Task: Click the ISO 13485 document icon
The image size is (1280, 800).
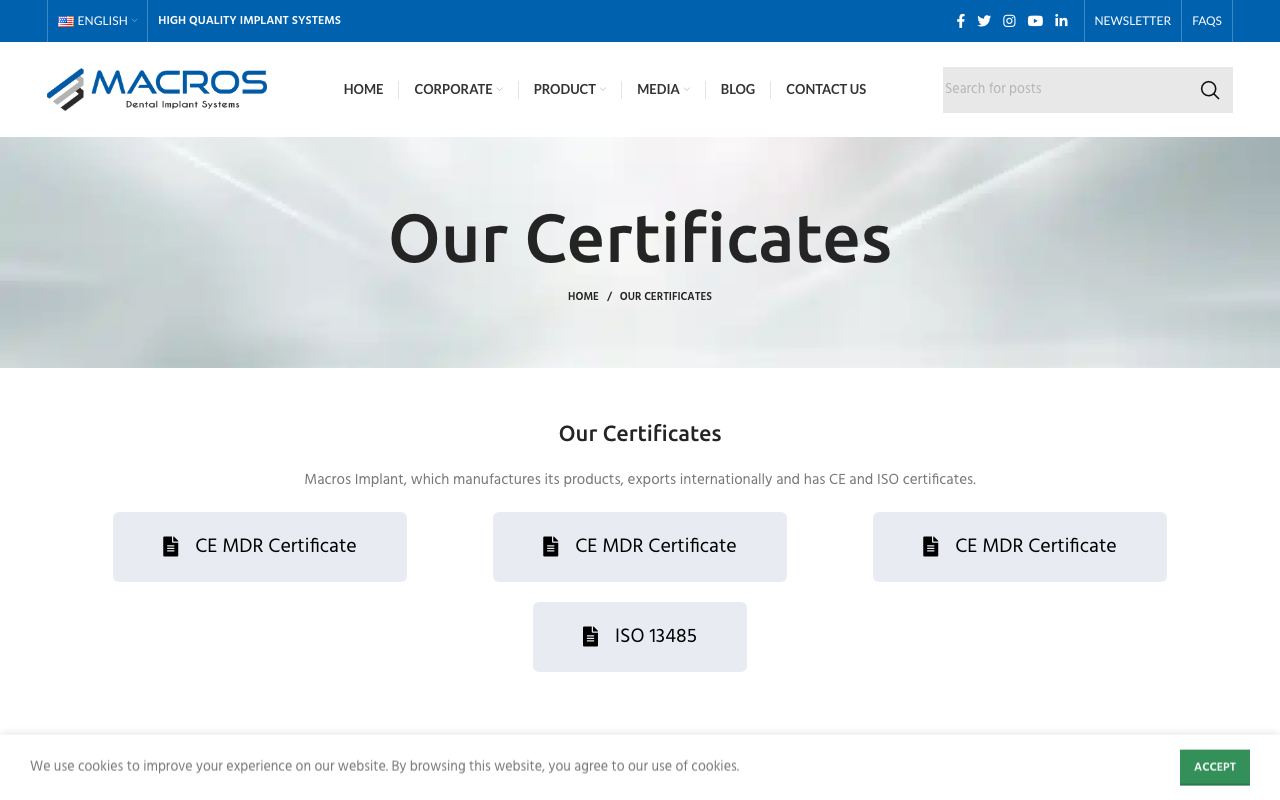Action: [591, 637]
